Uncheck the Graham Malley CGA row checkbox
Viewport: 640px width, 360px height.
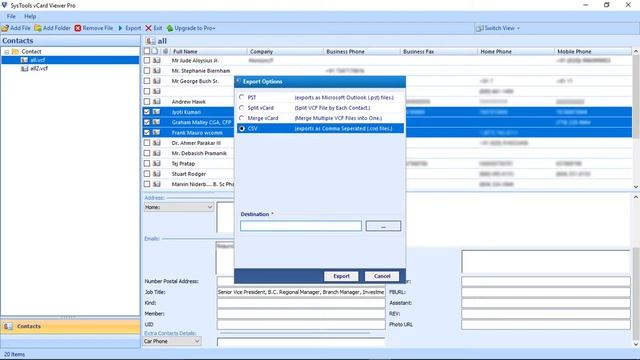click(x=147, y=122)
